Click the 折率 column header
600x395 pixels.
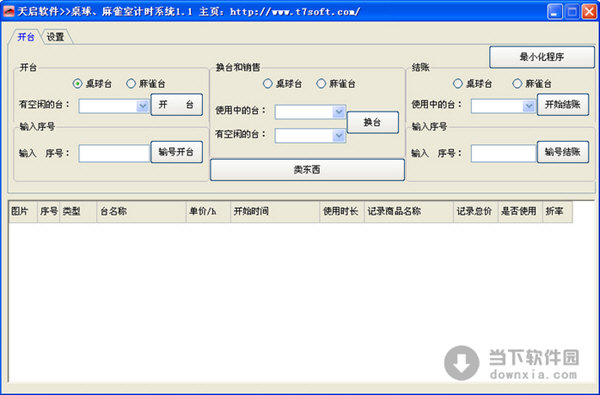click(558, 211)
